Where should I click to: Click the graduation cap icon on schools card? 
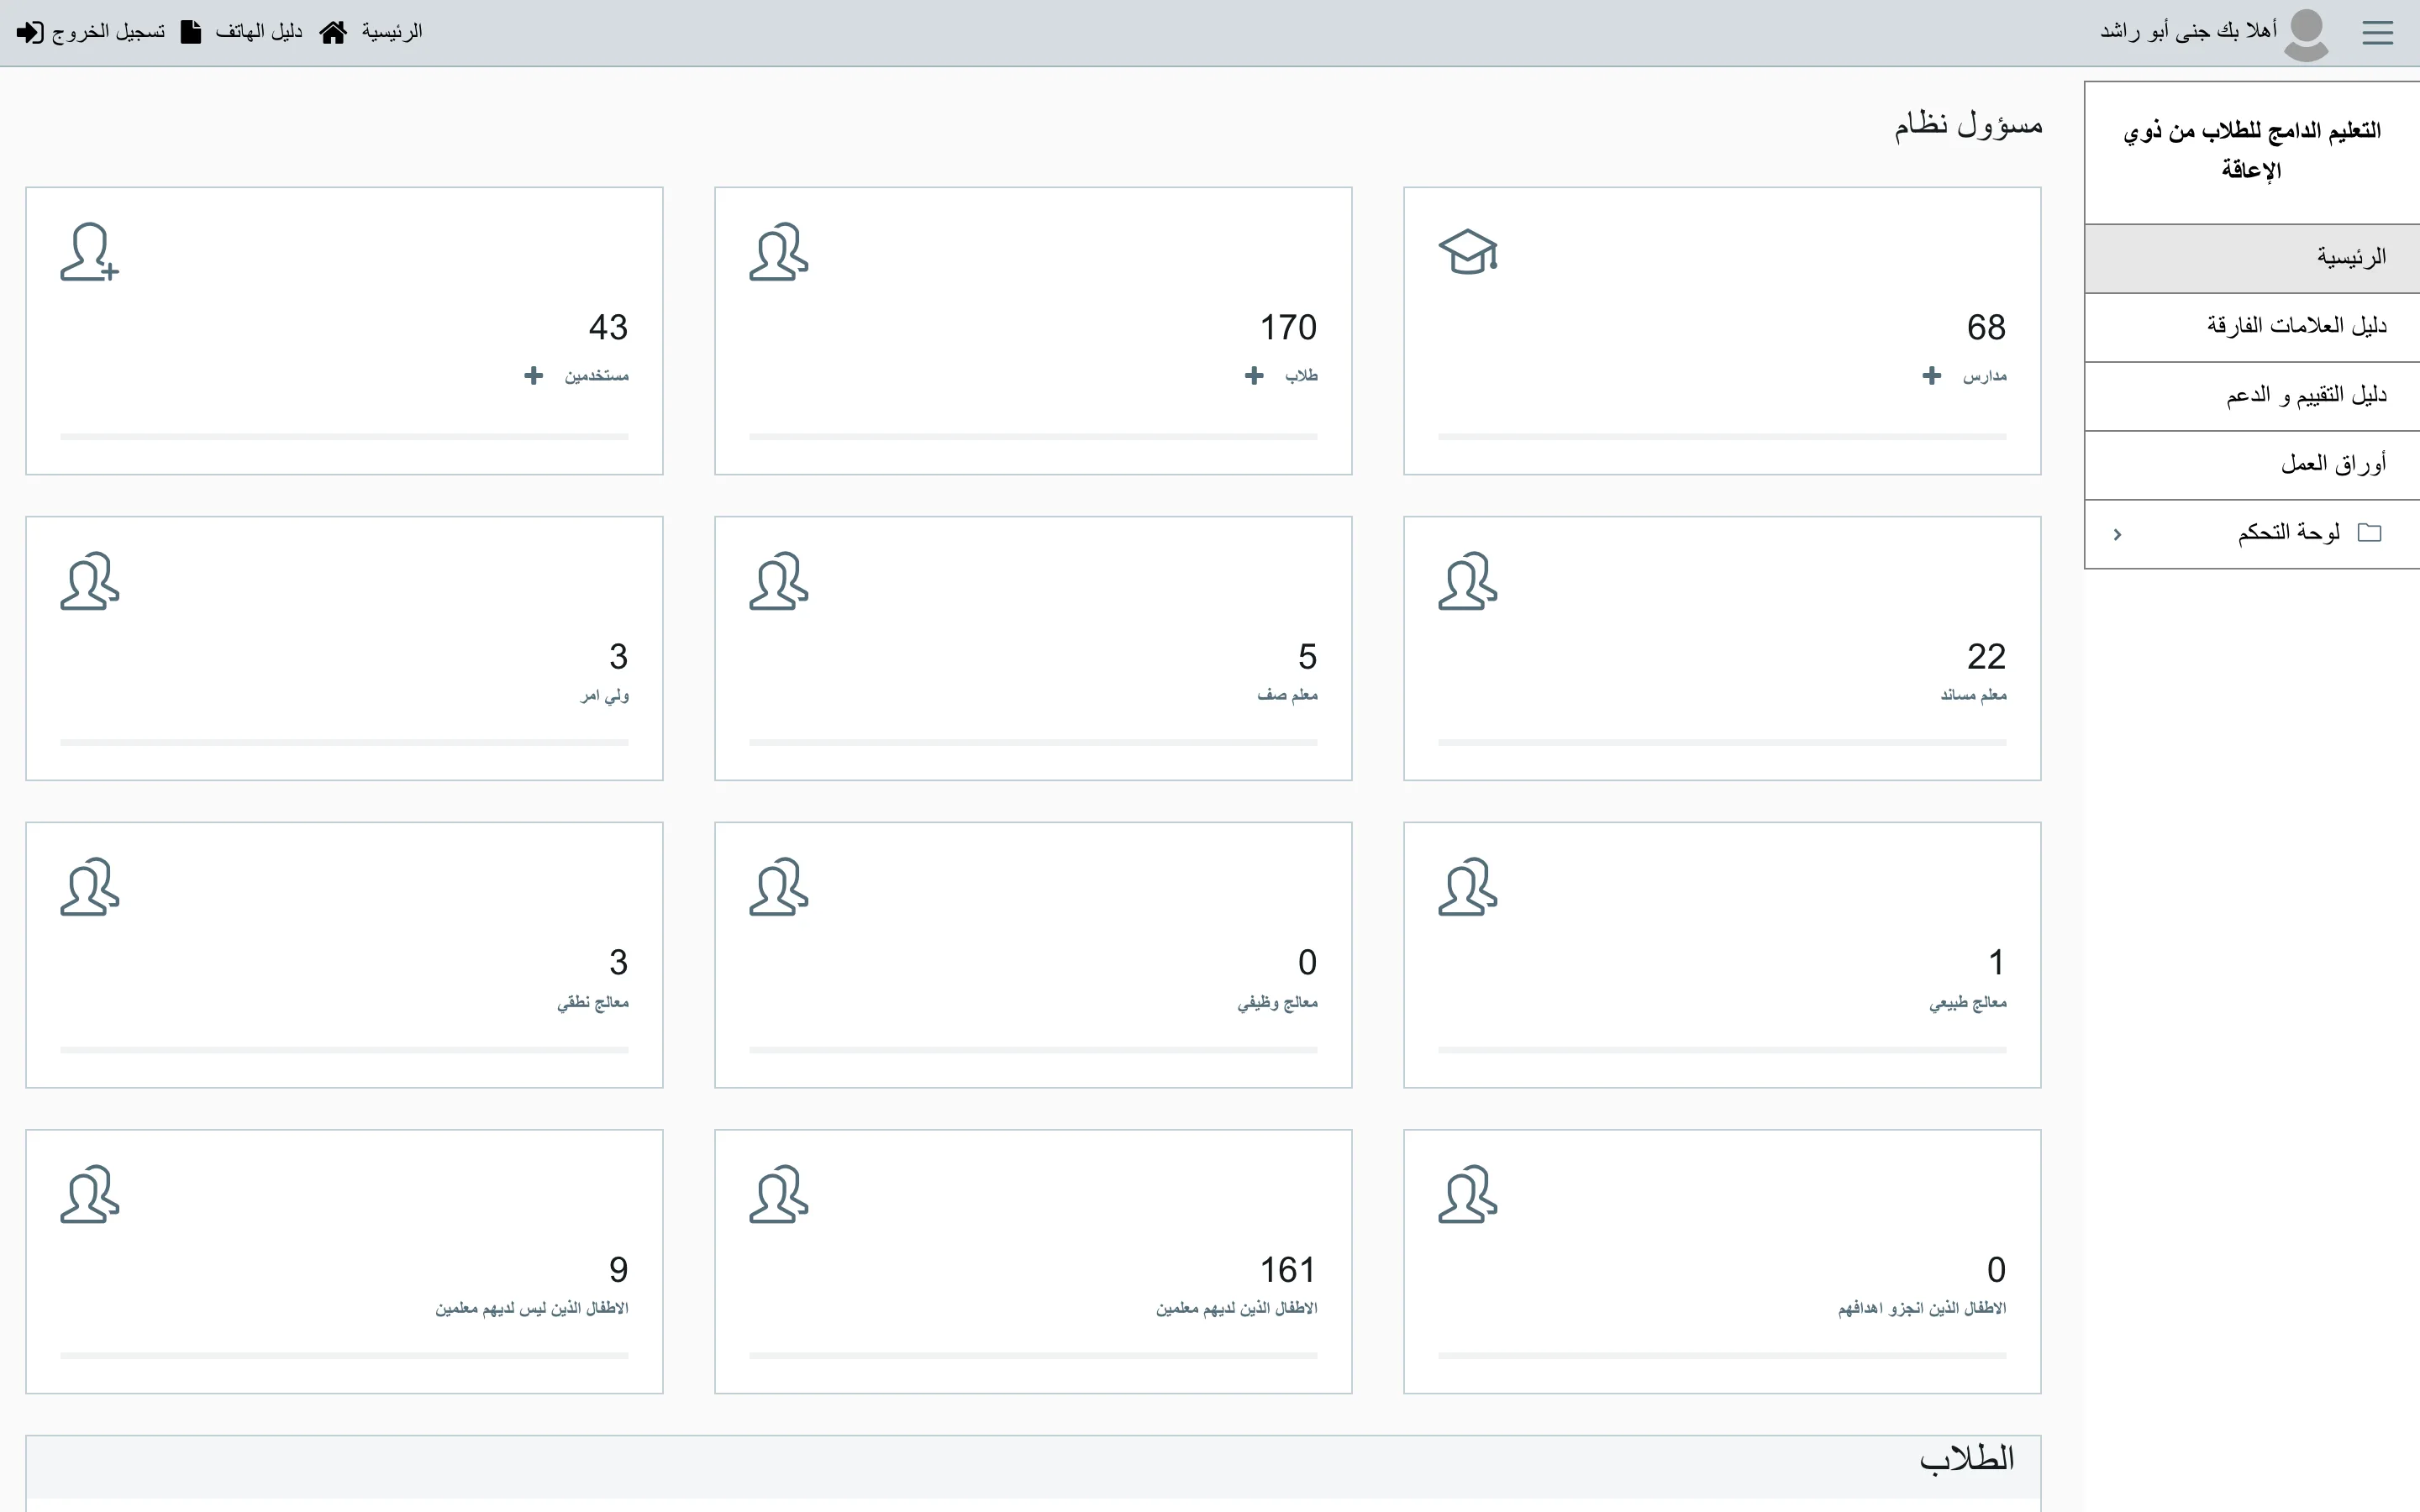(1468, 251)
